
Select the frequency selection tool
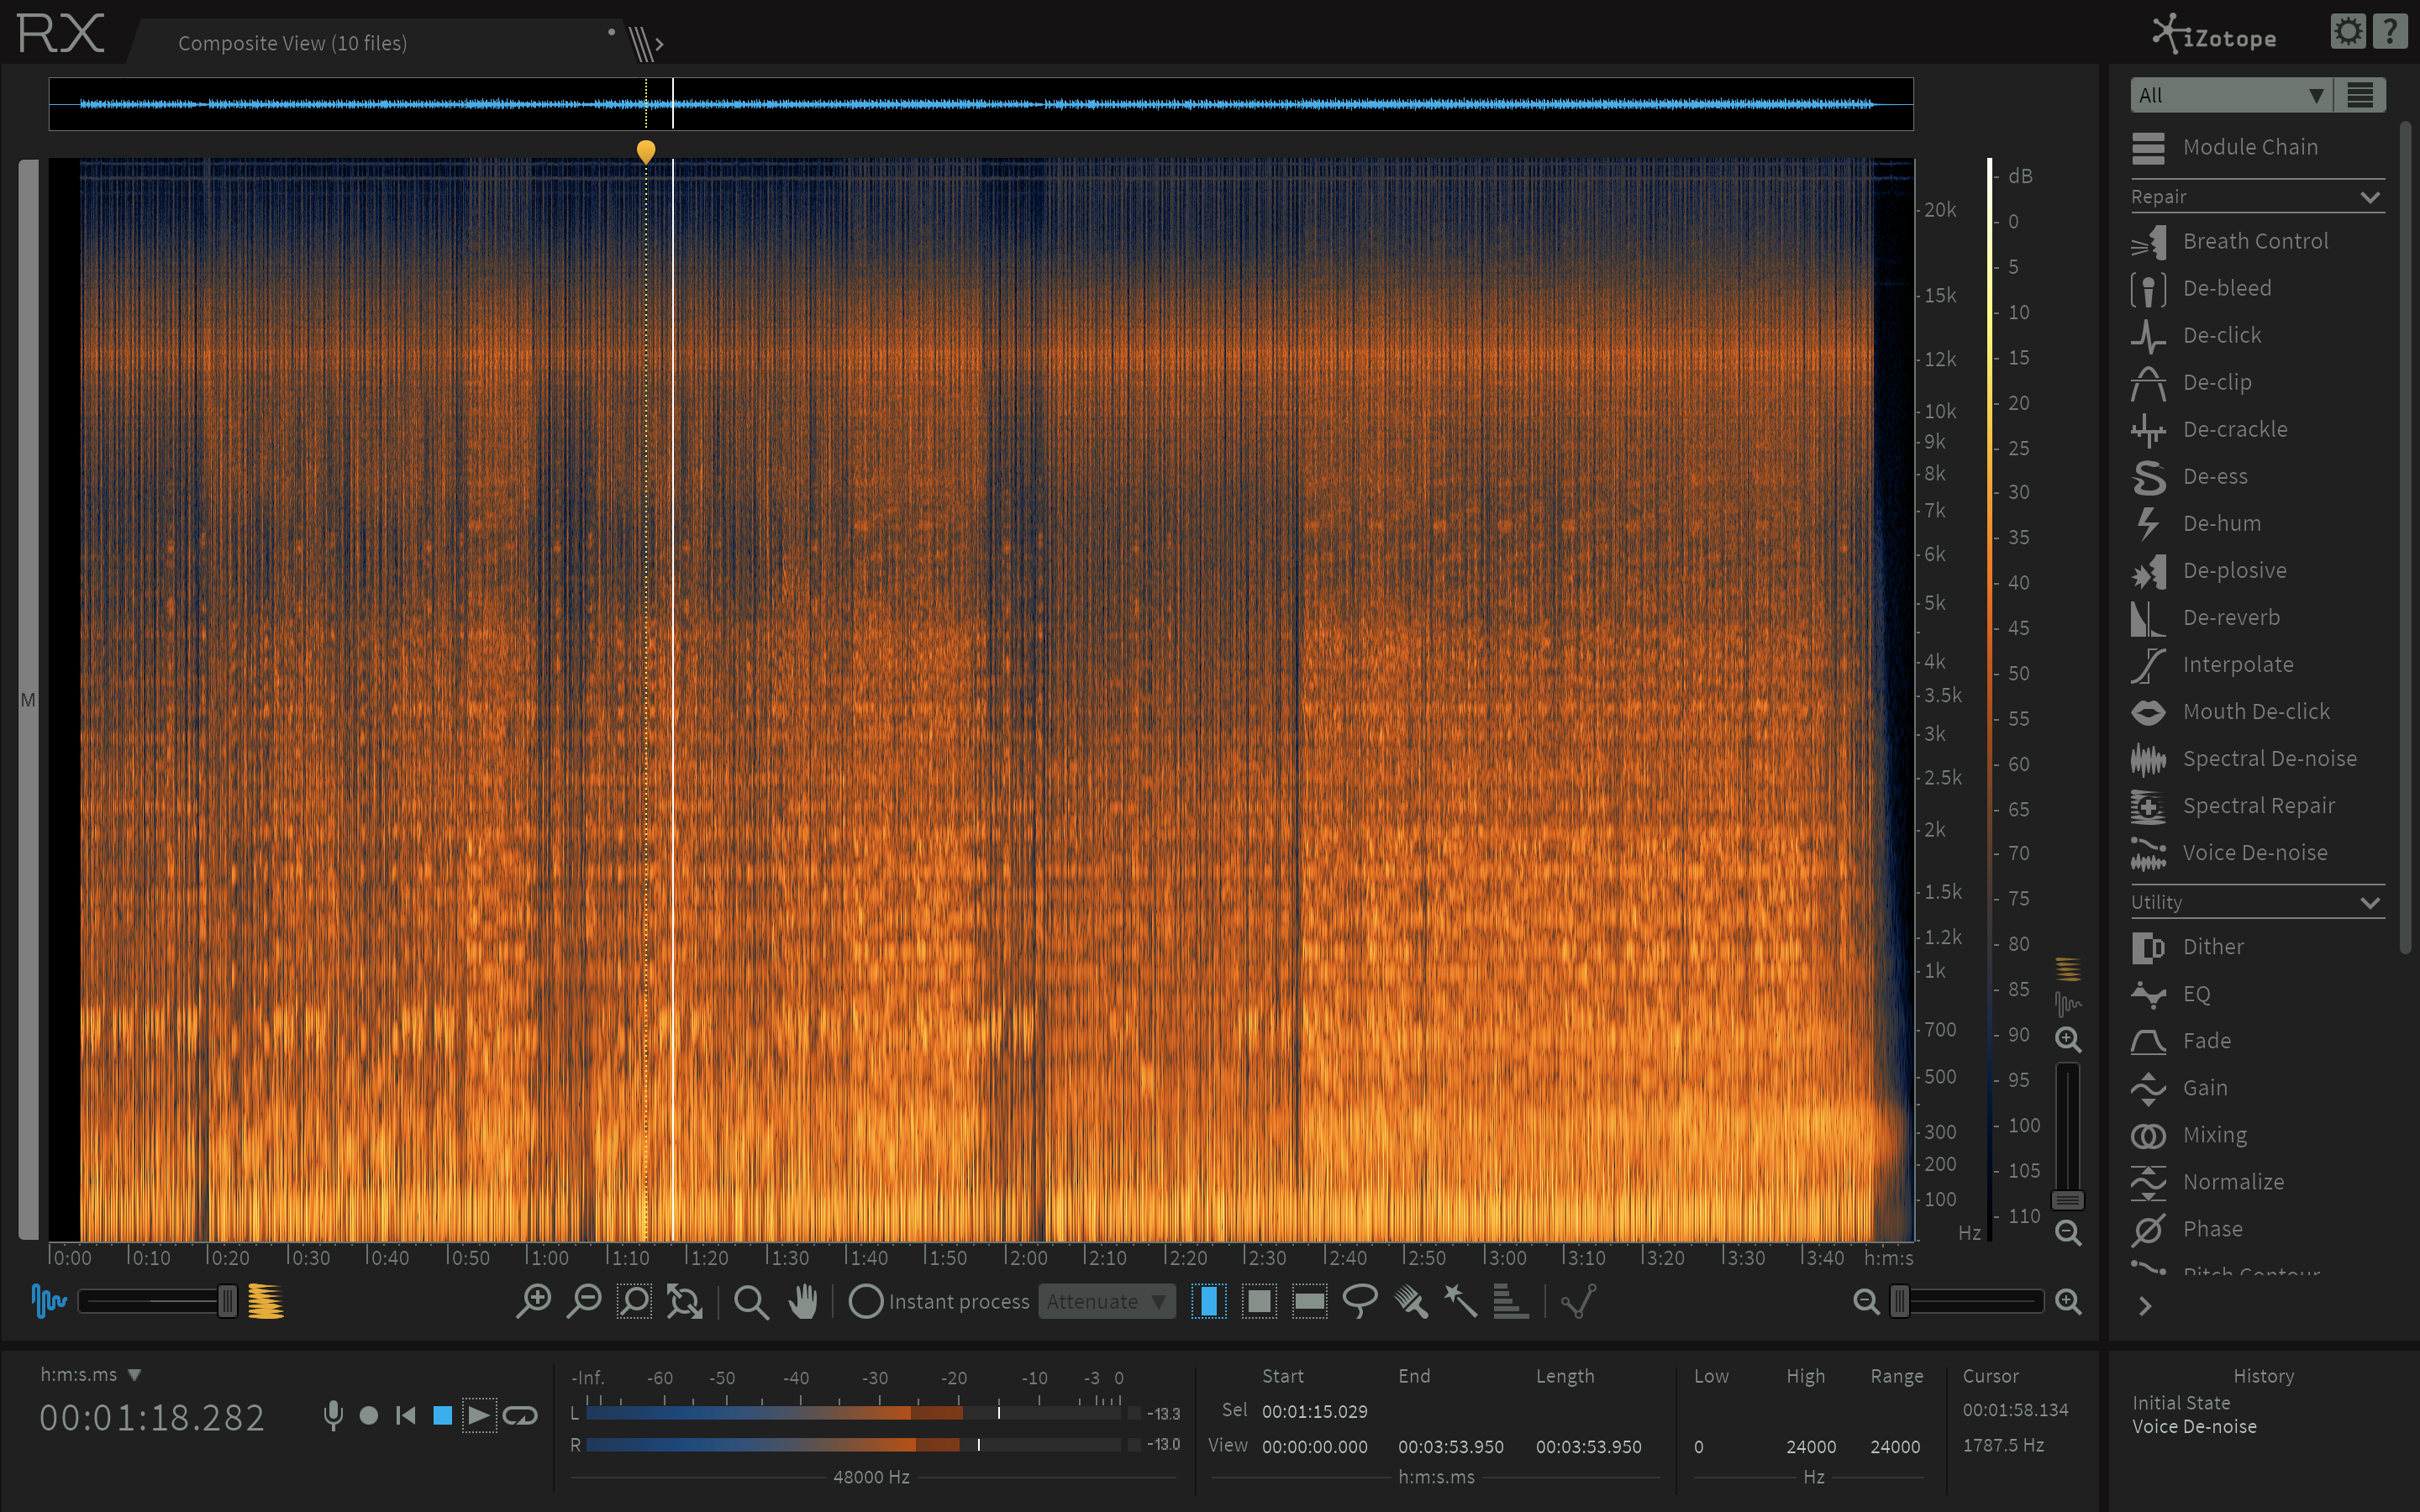1309,1301
